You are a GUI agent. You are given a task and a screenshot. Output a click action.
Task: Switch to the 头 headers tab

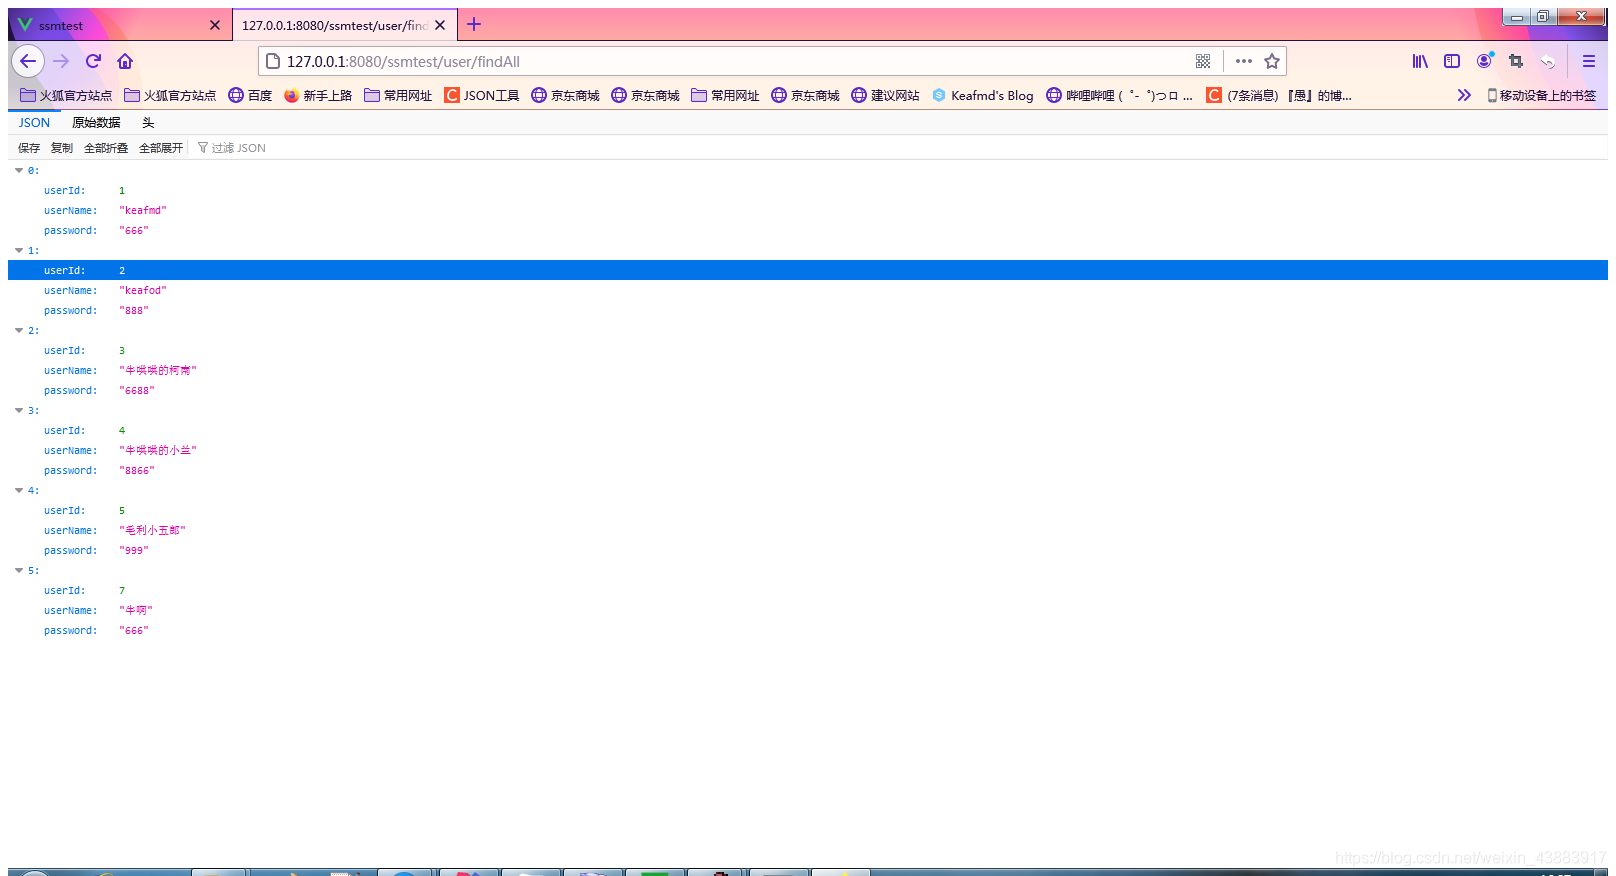[148, 122]
